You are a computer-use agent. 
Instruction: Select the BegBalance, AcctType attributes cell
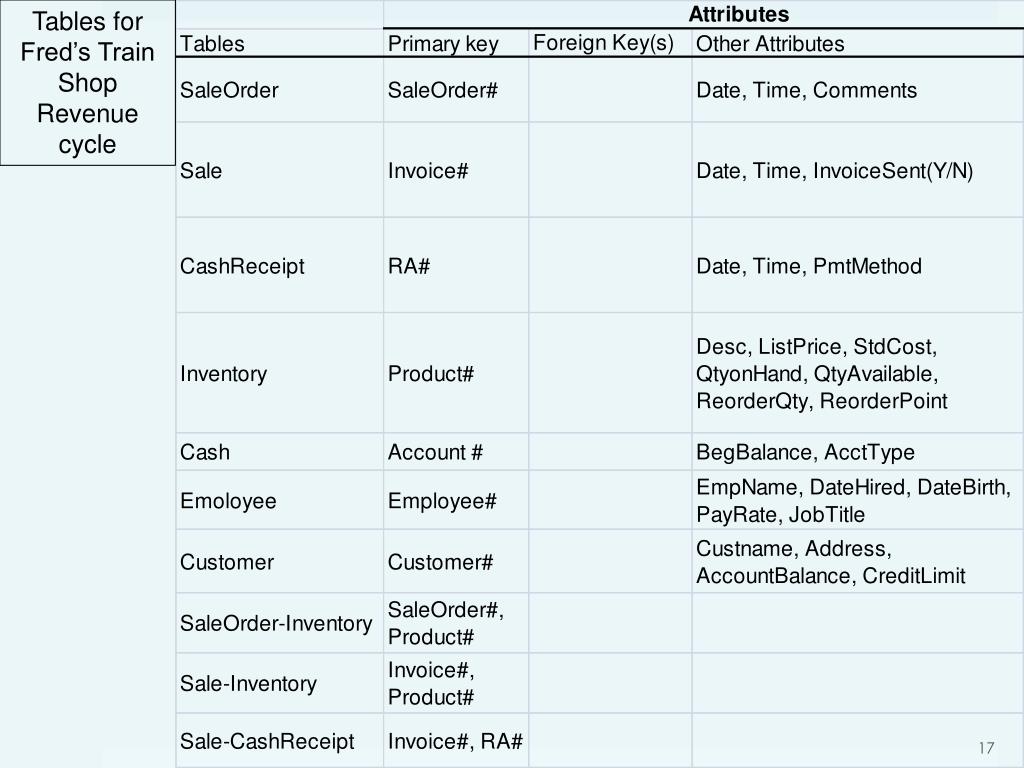coord(805,452)
